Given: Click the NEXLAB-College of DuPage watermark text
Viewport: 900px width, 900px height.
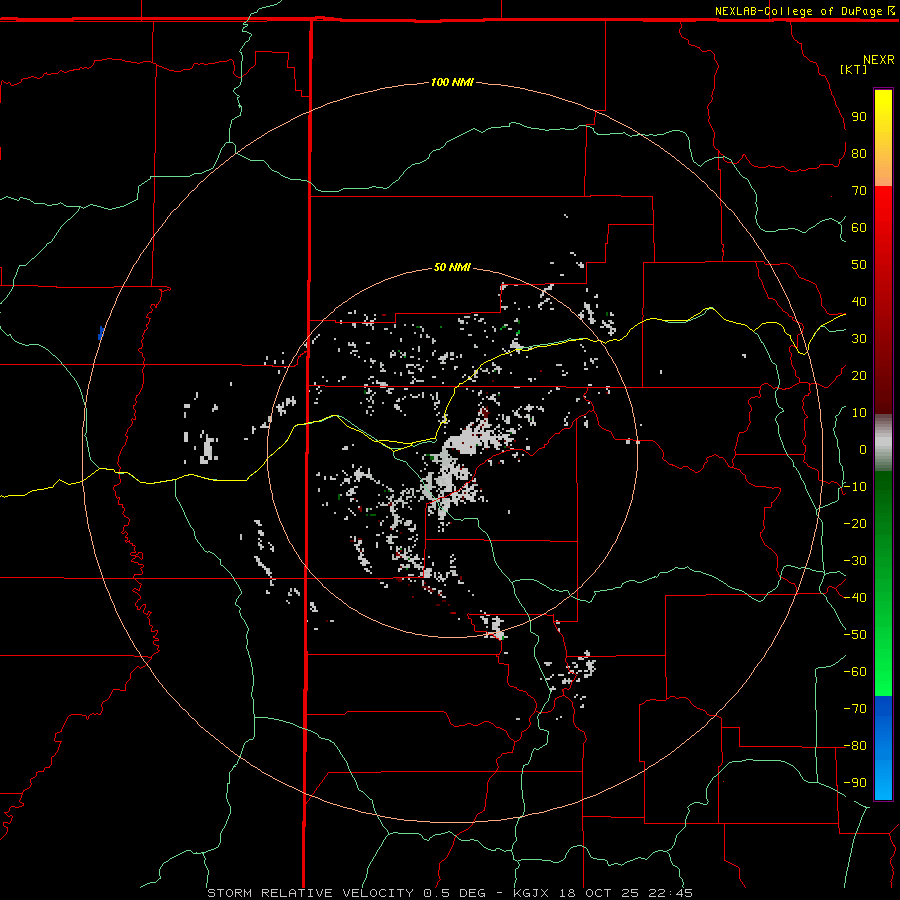Looking at the screenshot, I should 798,11.
